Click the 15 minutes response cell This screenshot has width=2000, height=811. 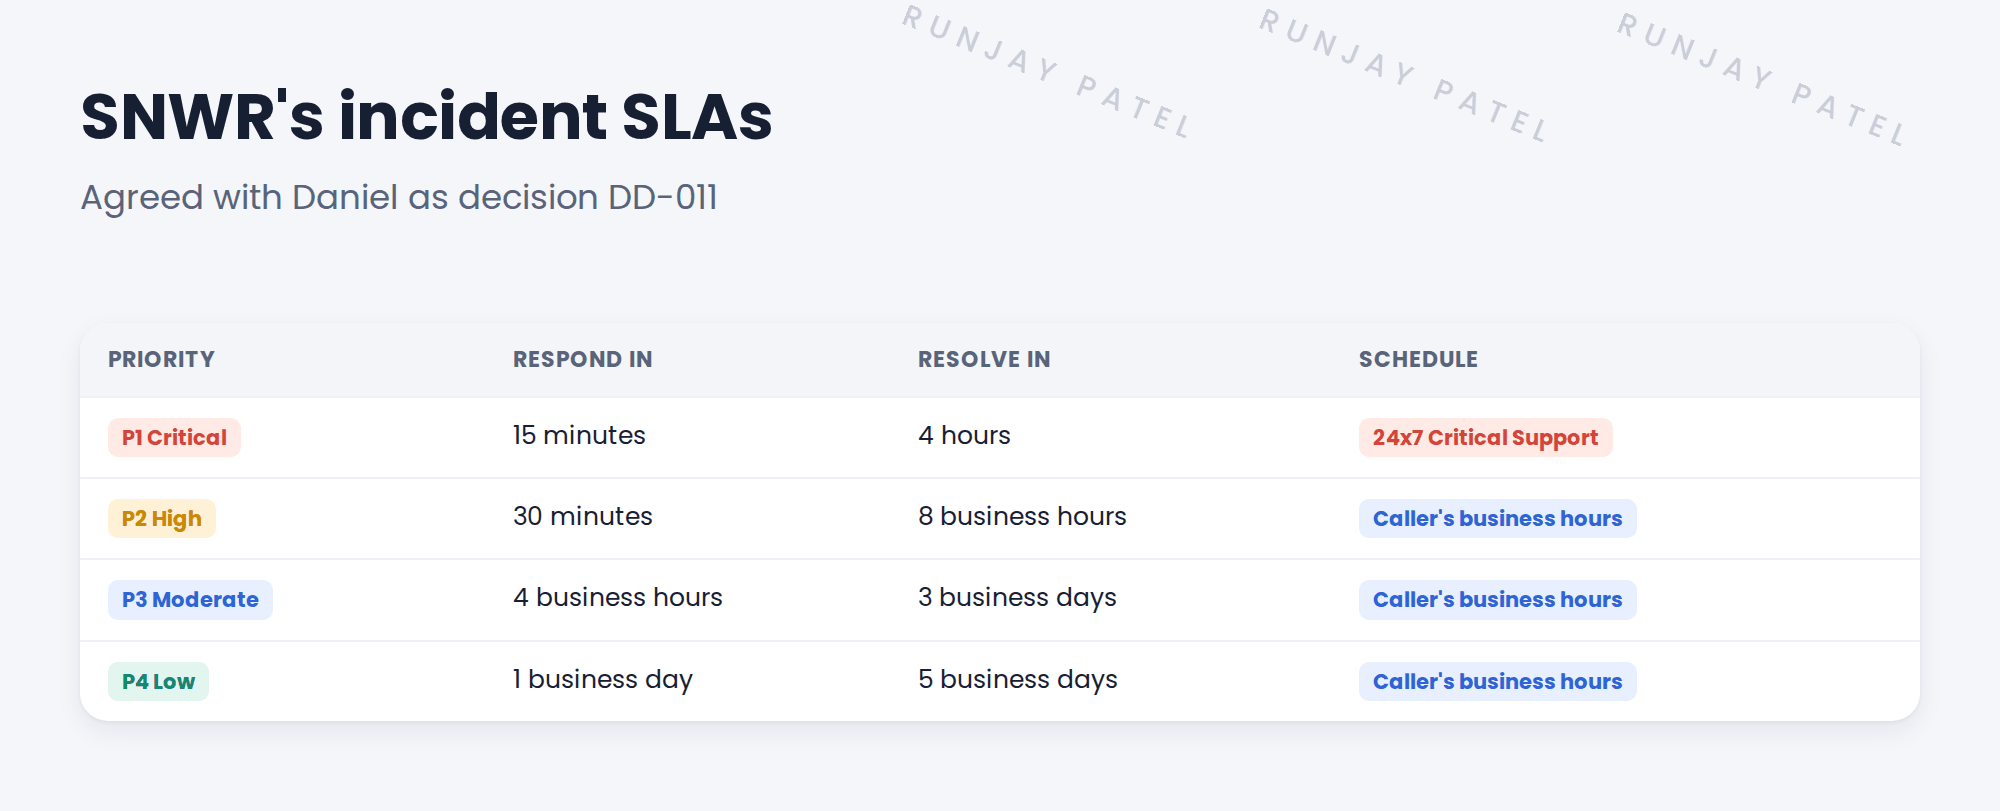coord(579,435)
